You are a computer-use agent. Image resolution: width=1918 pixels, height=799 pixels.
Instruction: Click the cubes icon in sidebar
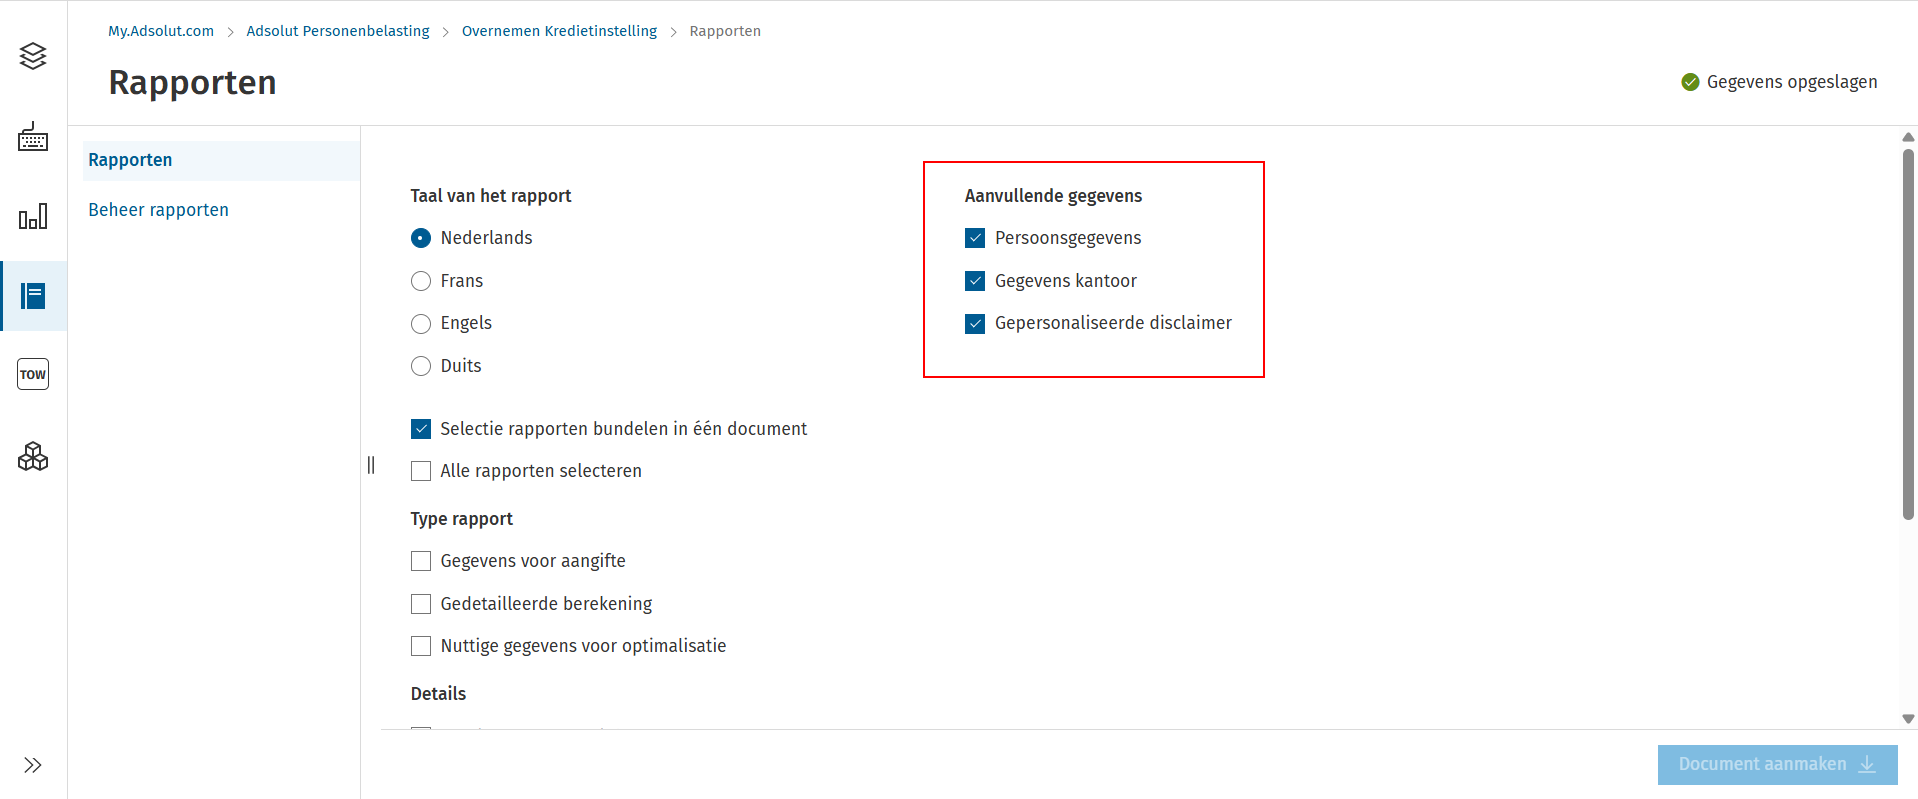coord(33,457)
